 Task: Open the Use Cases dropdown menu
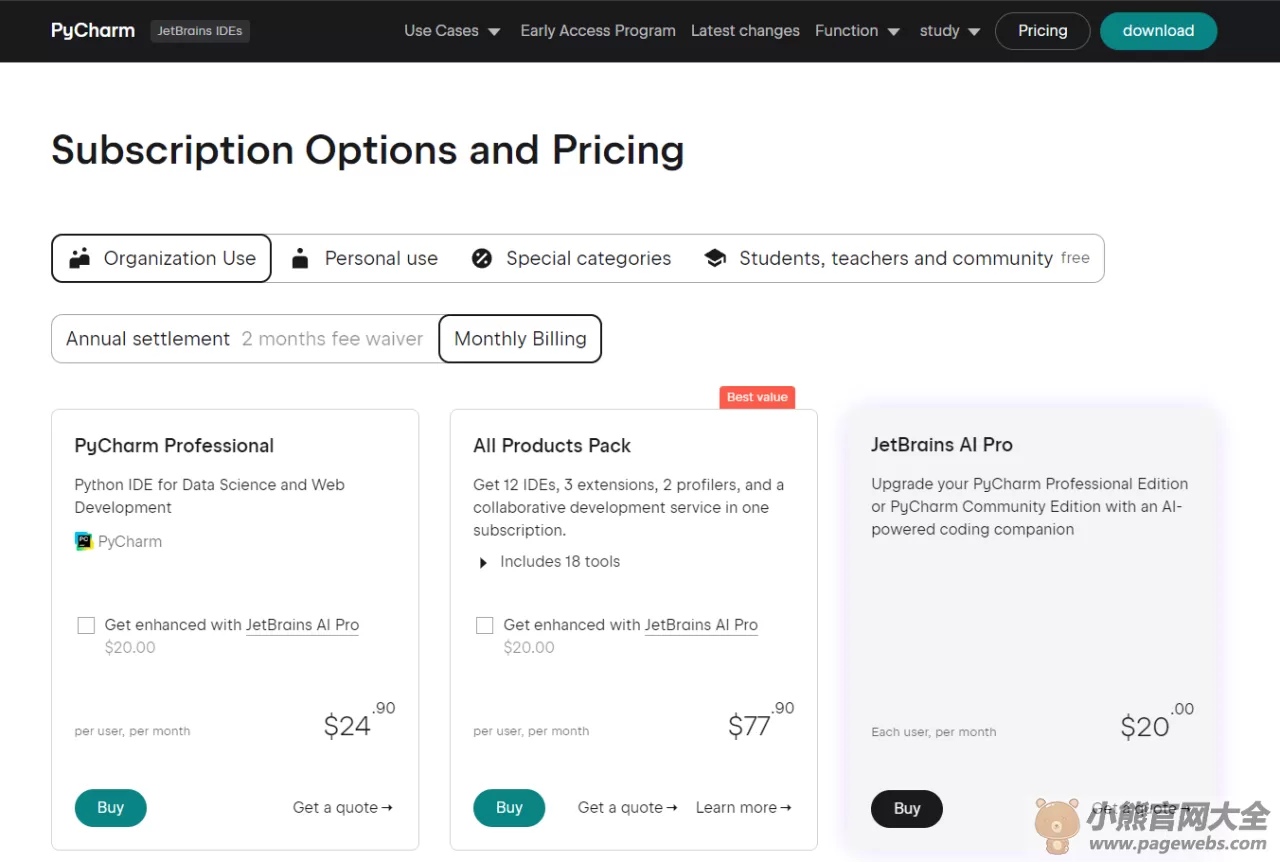[x=452, y=31]
